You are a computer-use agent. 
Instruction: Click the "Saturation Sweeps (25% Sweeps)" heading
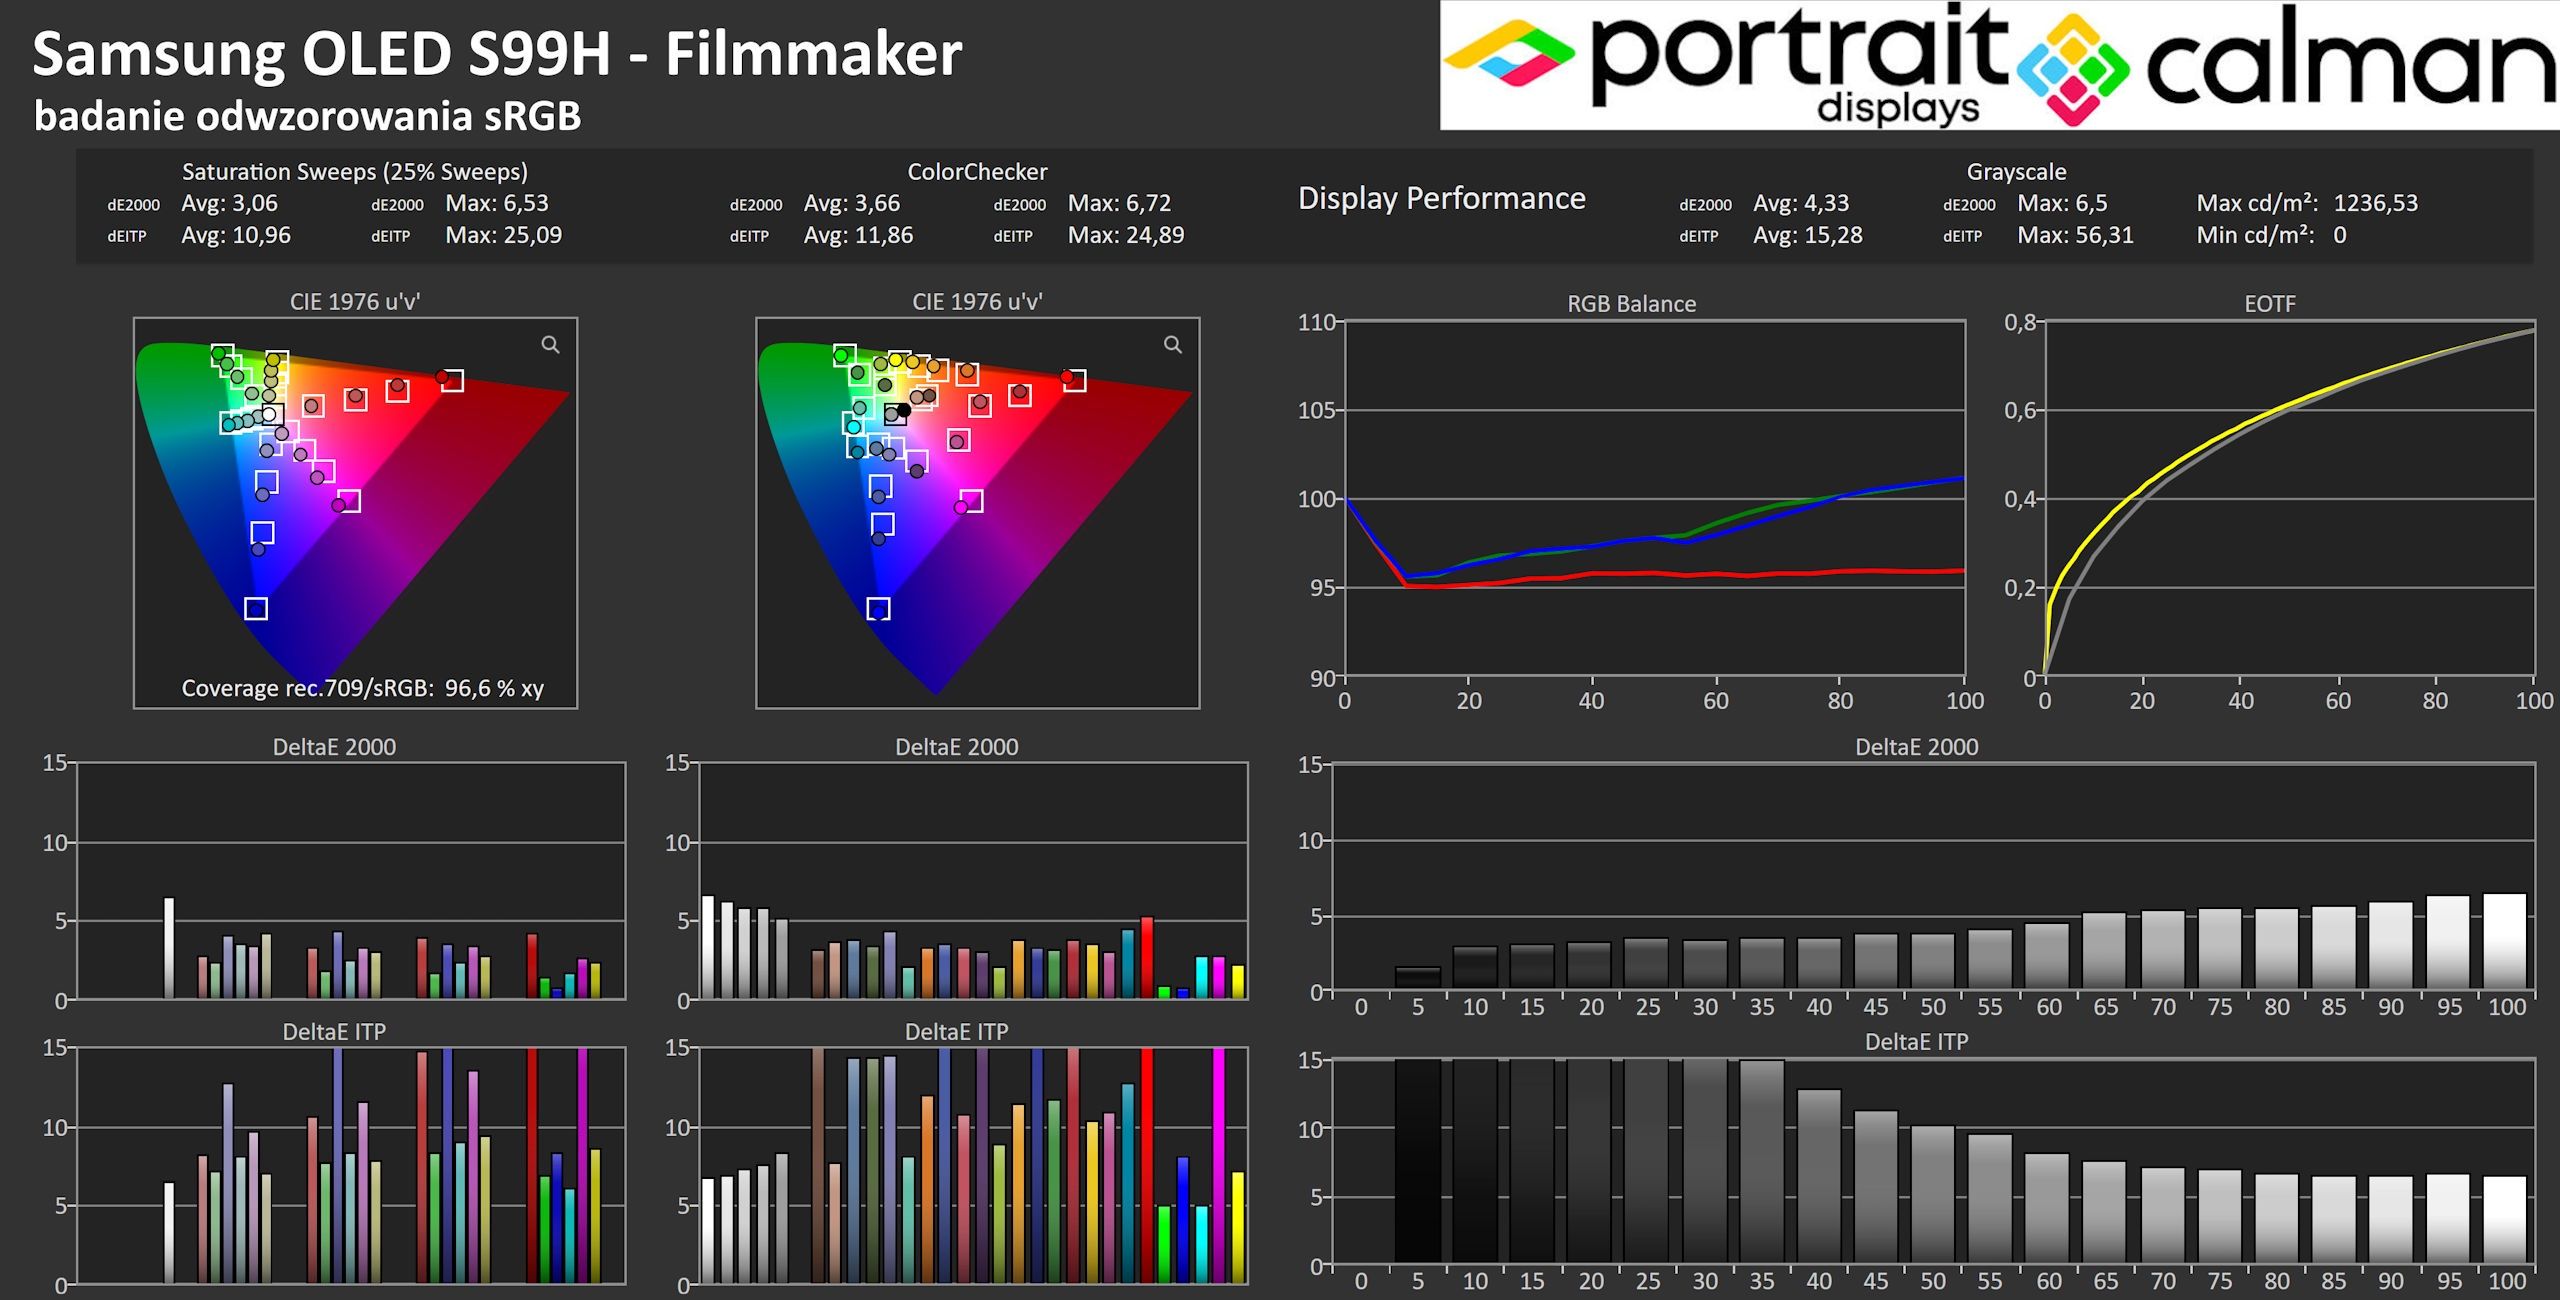click(x=355, y=172)
